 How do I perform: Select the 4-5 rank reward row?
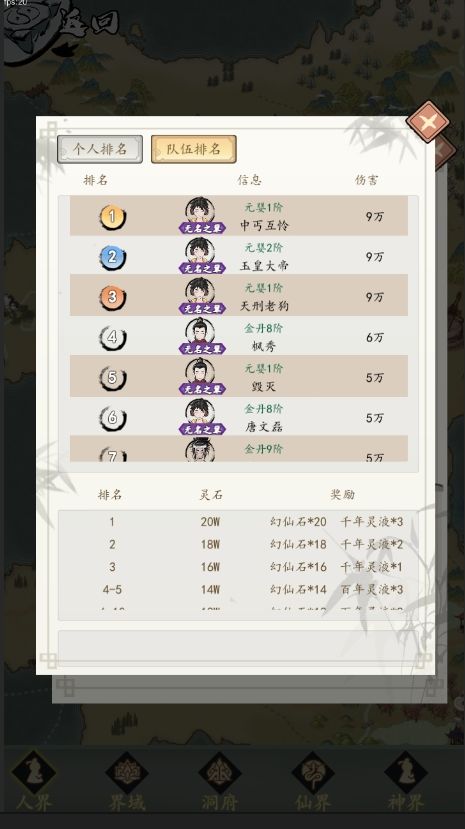pyautogui.click(x=238, y=589)
